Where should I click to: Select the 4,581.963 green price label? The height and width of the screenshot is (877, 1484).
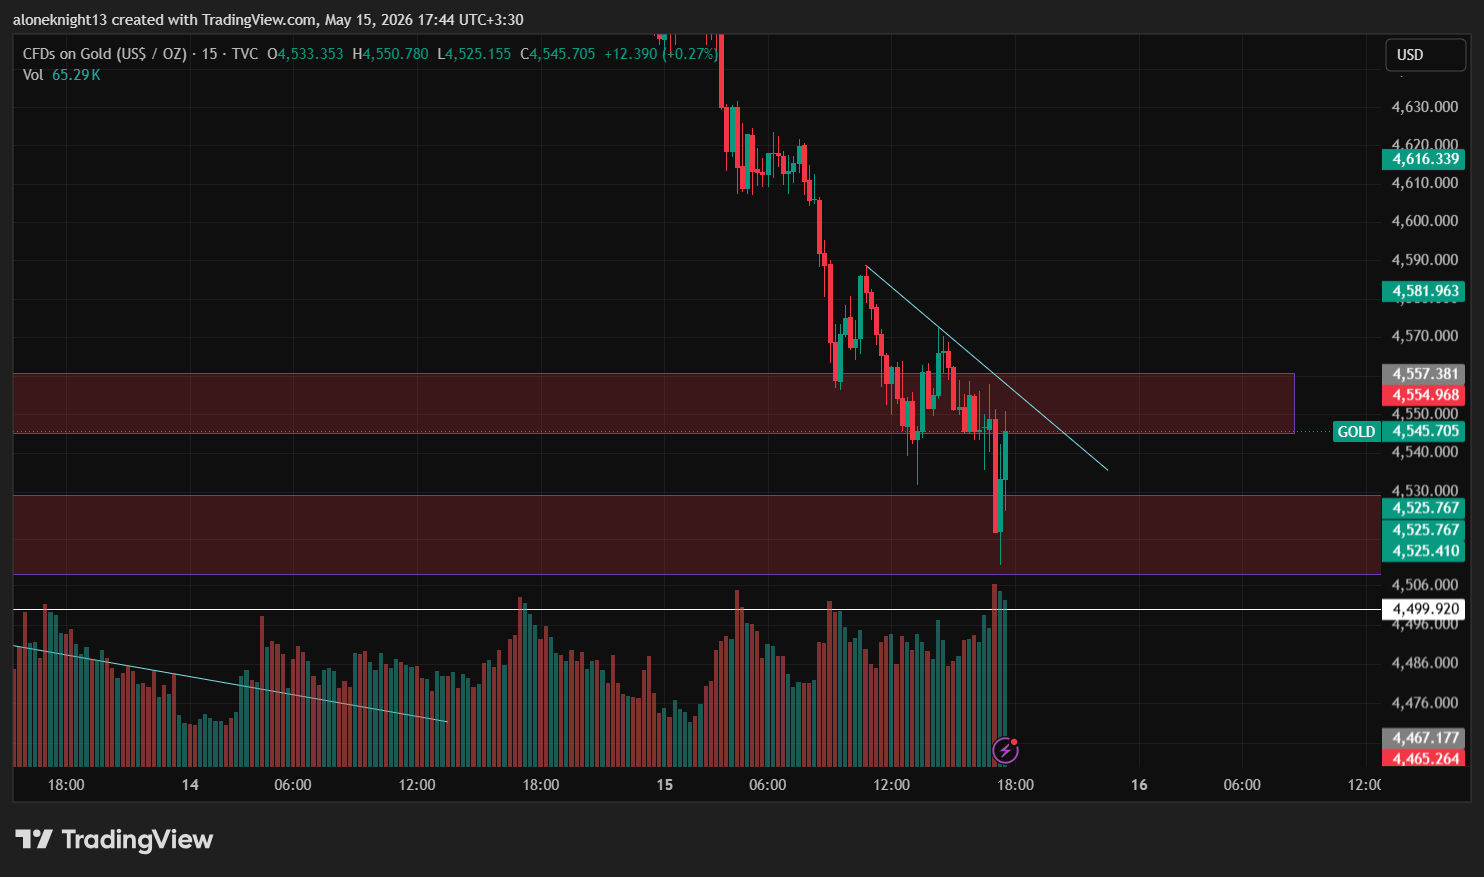(x=1423, y=291)
